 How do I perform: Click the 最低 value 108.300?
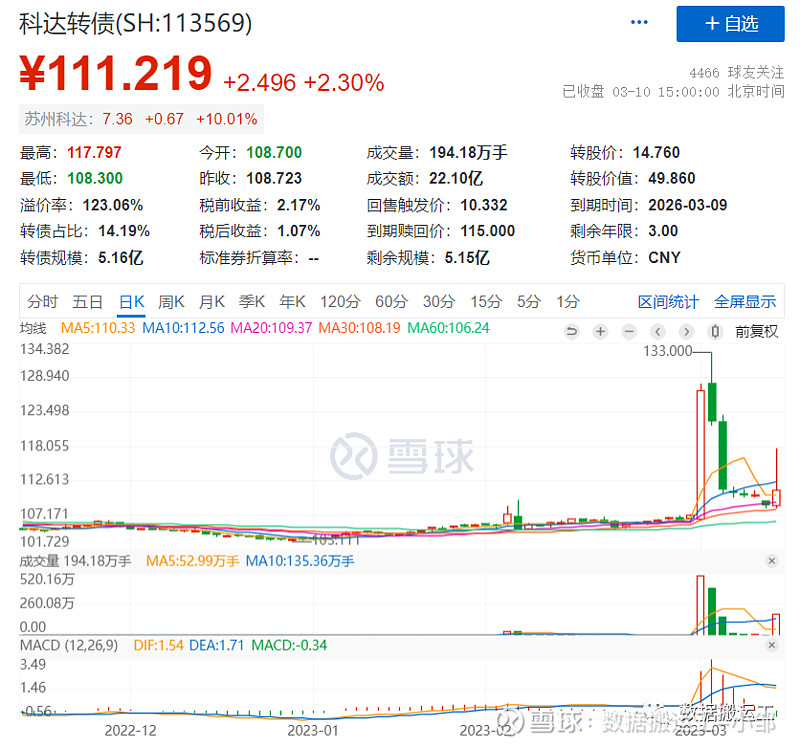point(95,178)
